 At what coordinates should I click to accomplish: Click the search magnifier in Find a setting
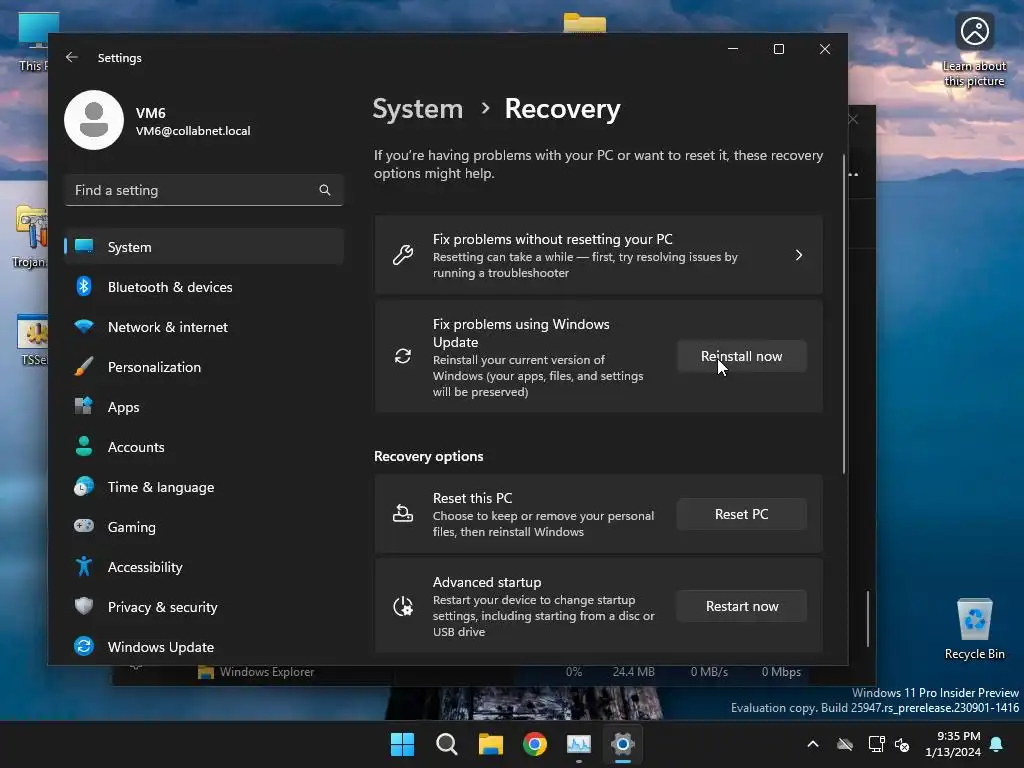pos(325,190)
